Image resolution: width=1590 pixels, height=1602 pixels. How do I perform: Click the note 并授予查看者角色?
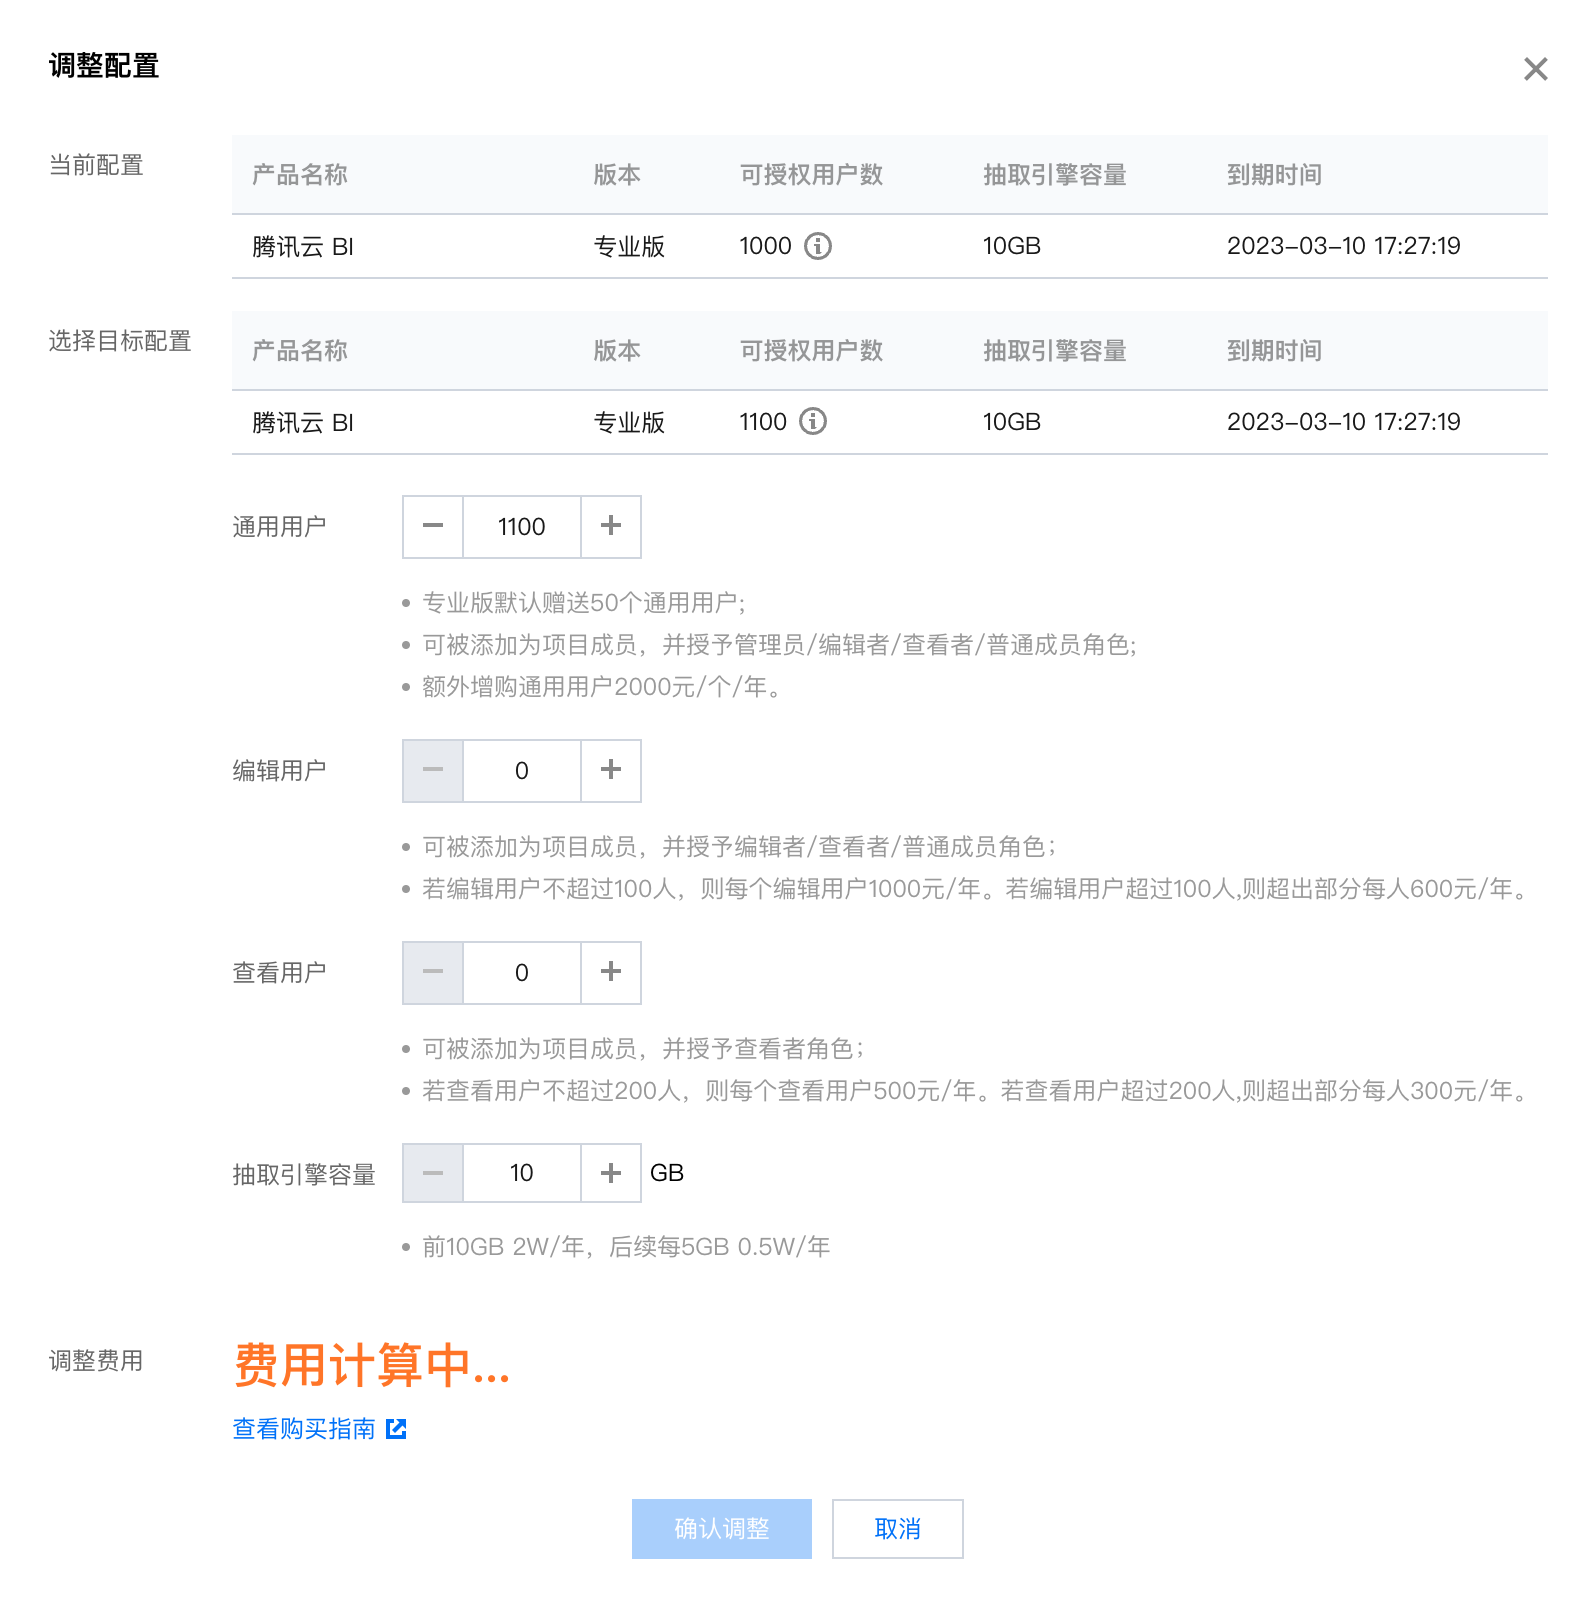click(643, 1049)
